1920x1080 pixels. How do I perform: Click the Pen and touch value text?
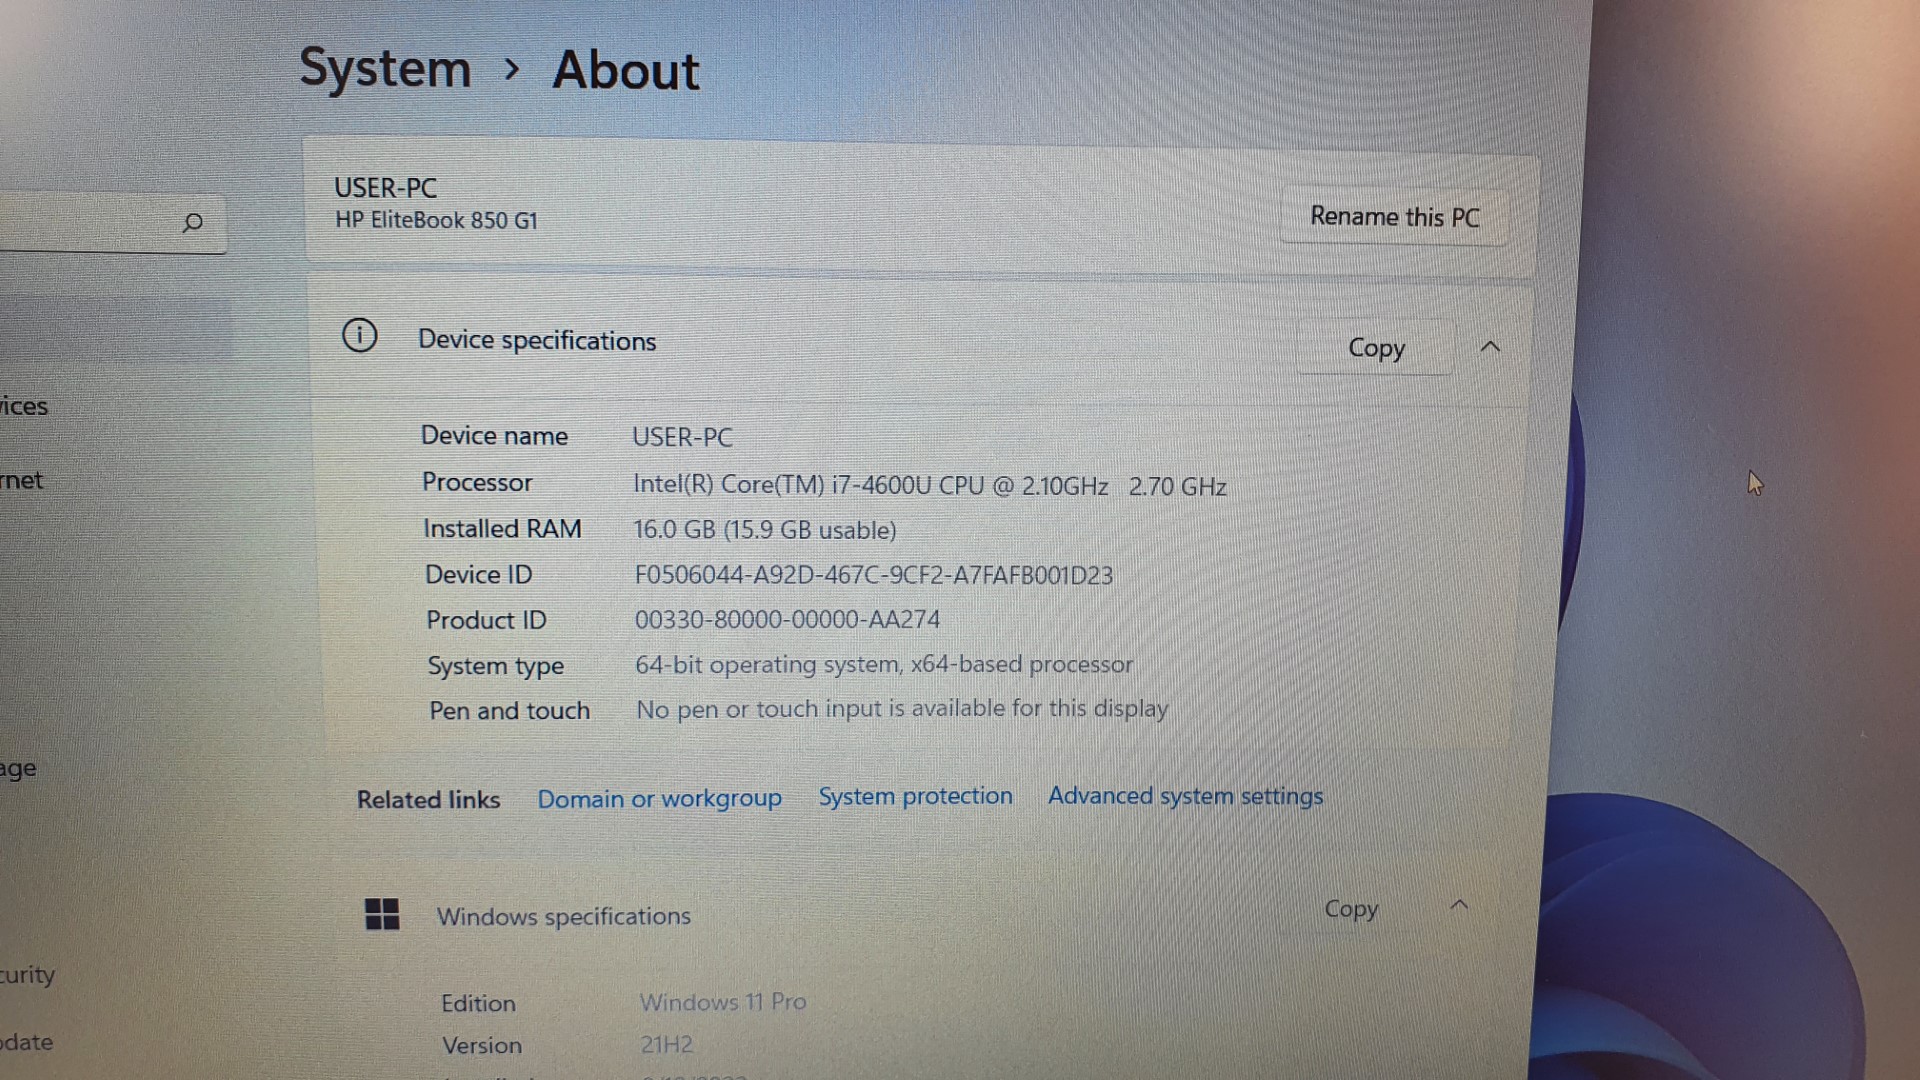[902, 709]
